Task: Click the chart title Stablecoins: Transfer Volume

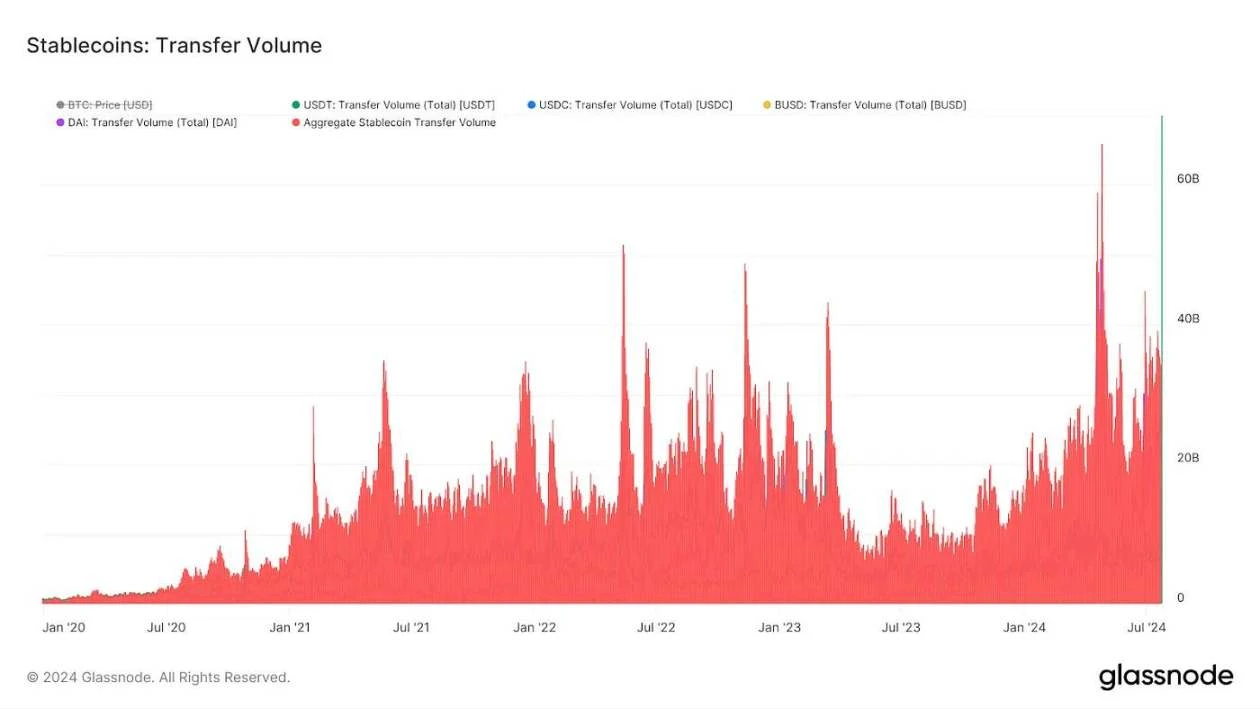Action: point(174,46)
